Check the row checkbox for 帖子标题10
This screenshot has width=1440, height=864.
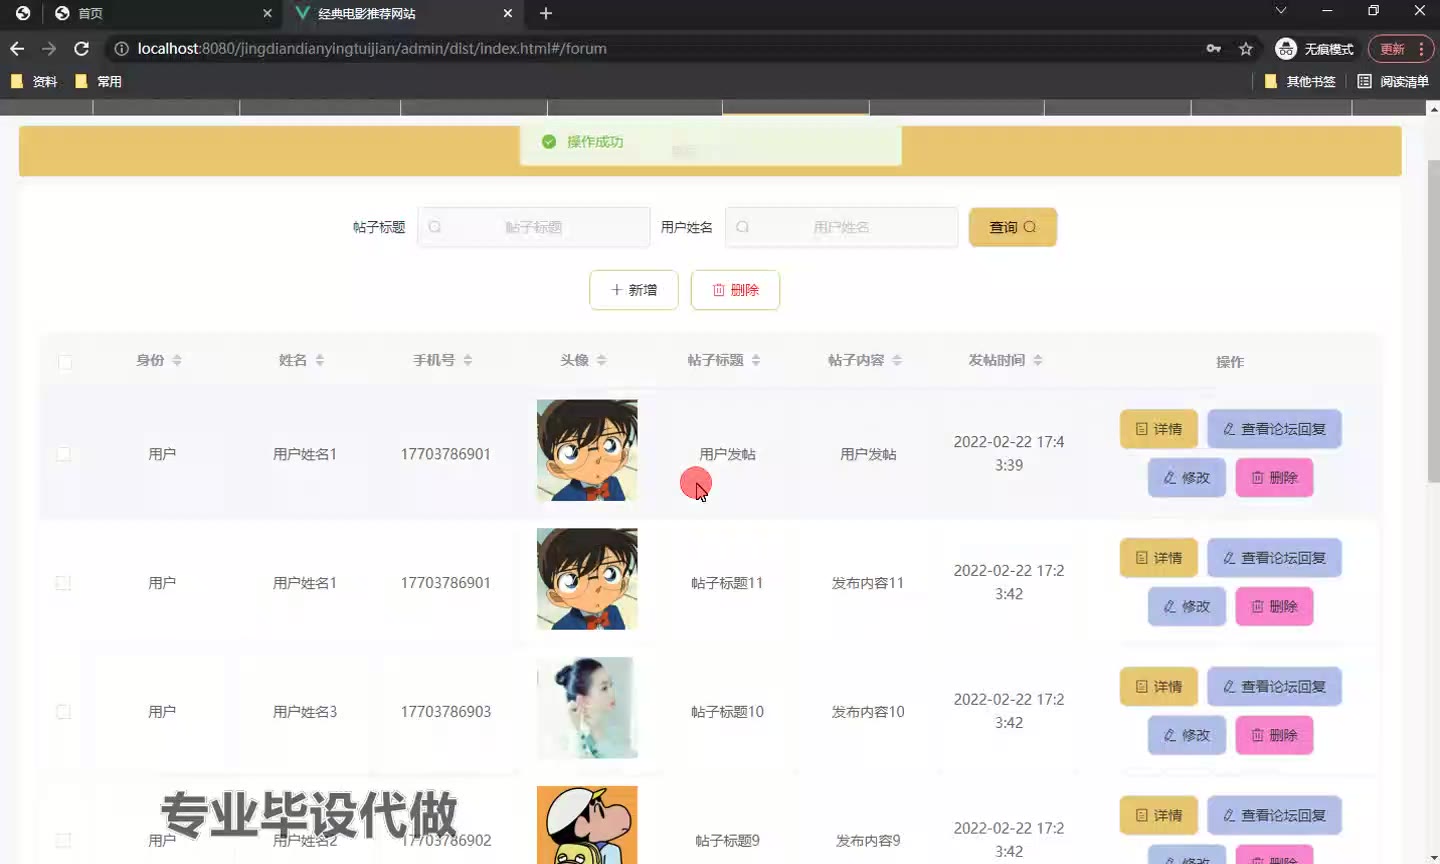(x=63, y=712)
